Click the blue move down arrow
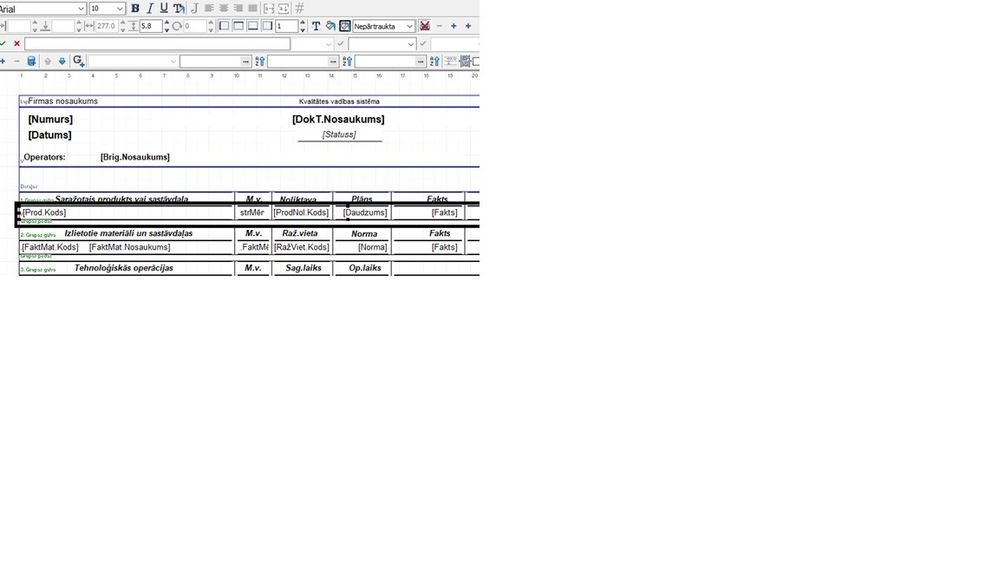Image resolution: width=999 pixels, height=562 pixels. coord(62,61)
